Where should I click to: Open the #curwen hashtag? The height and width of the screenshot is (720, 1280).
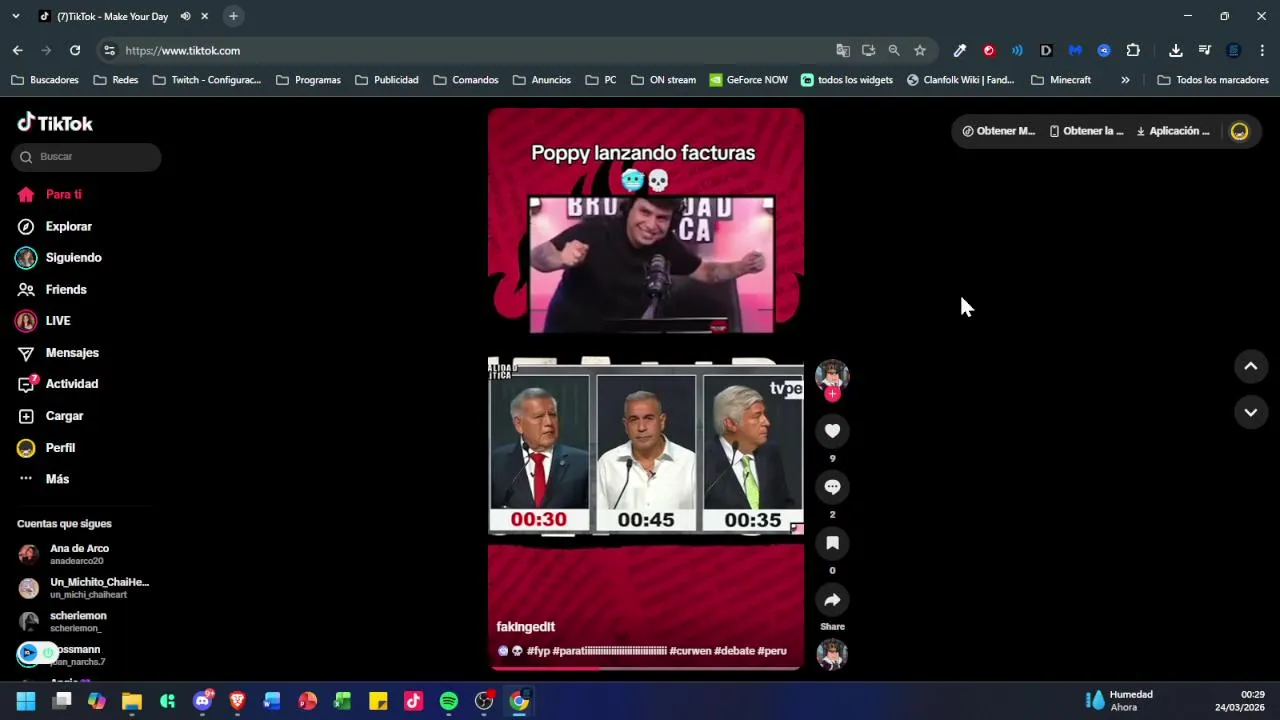pos(689,651)
